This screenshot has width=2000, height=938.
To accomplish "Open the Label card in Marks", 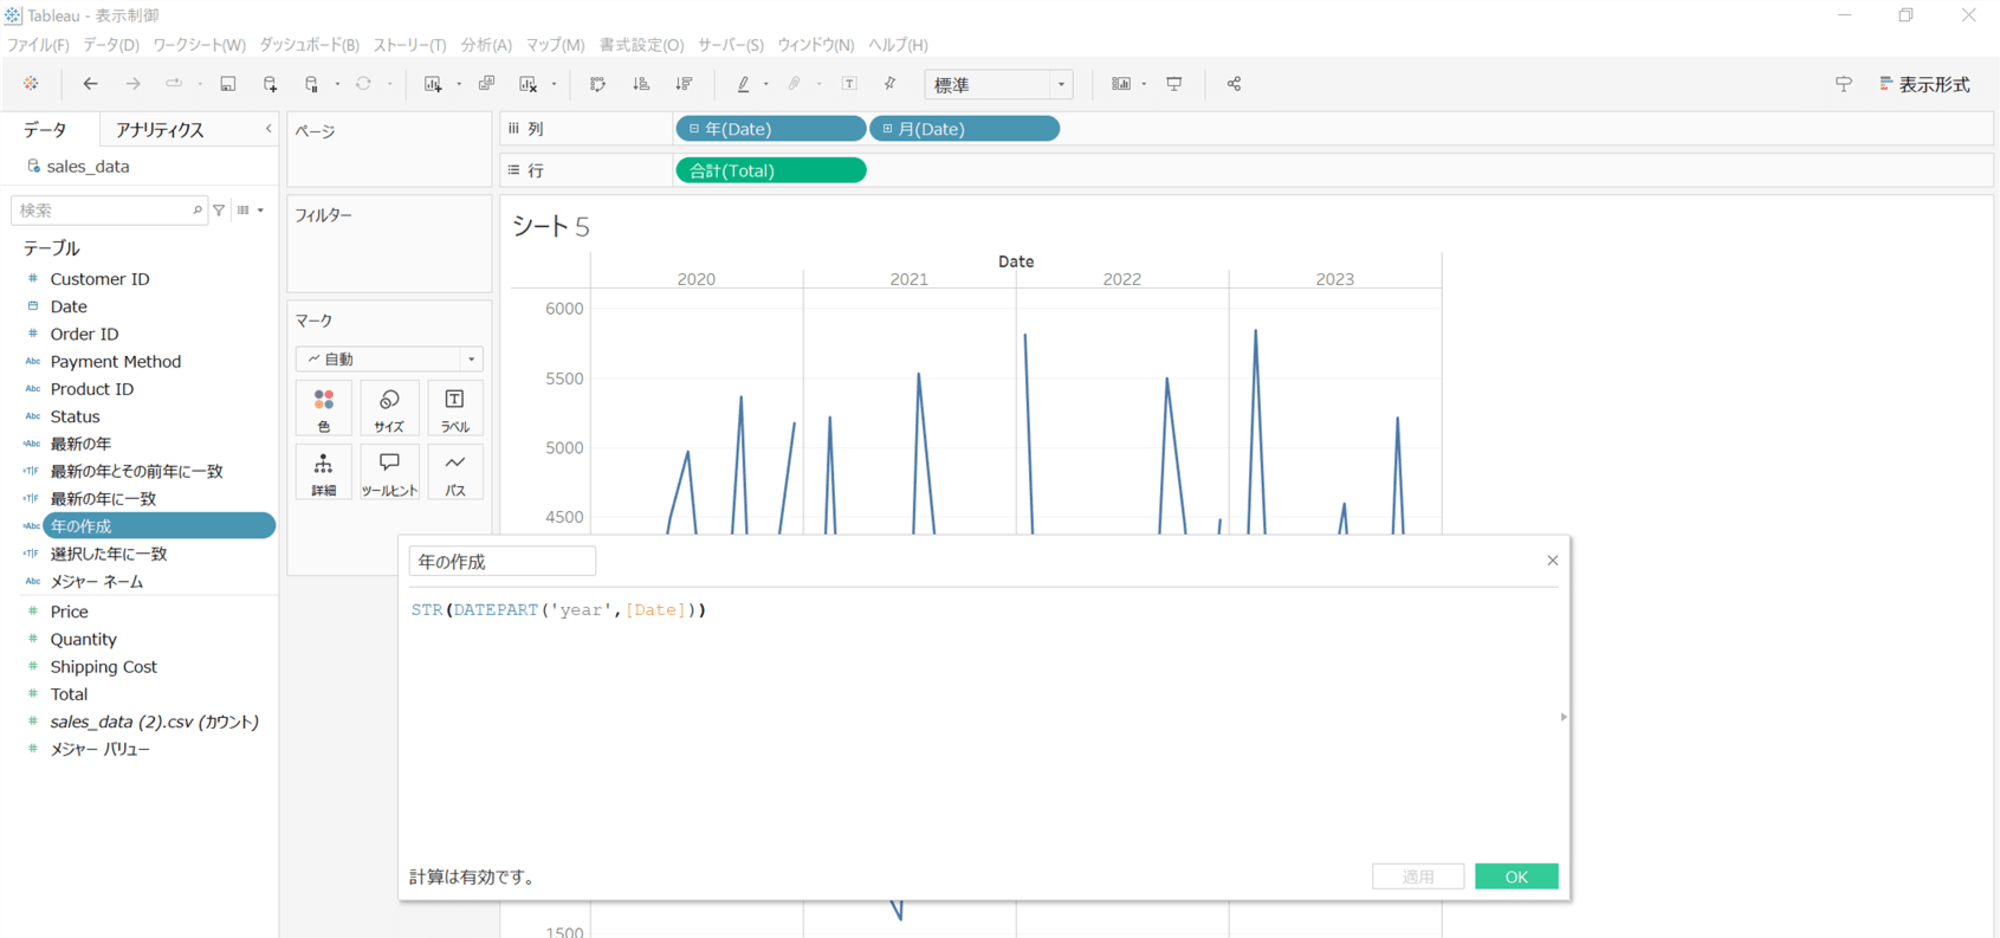I will click(455, 408).
